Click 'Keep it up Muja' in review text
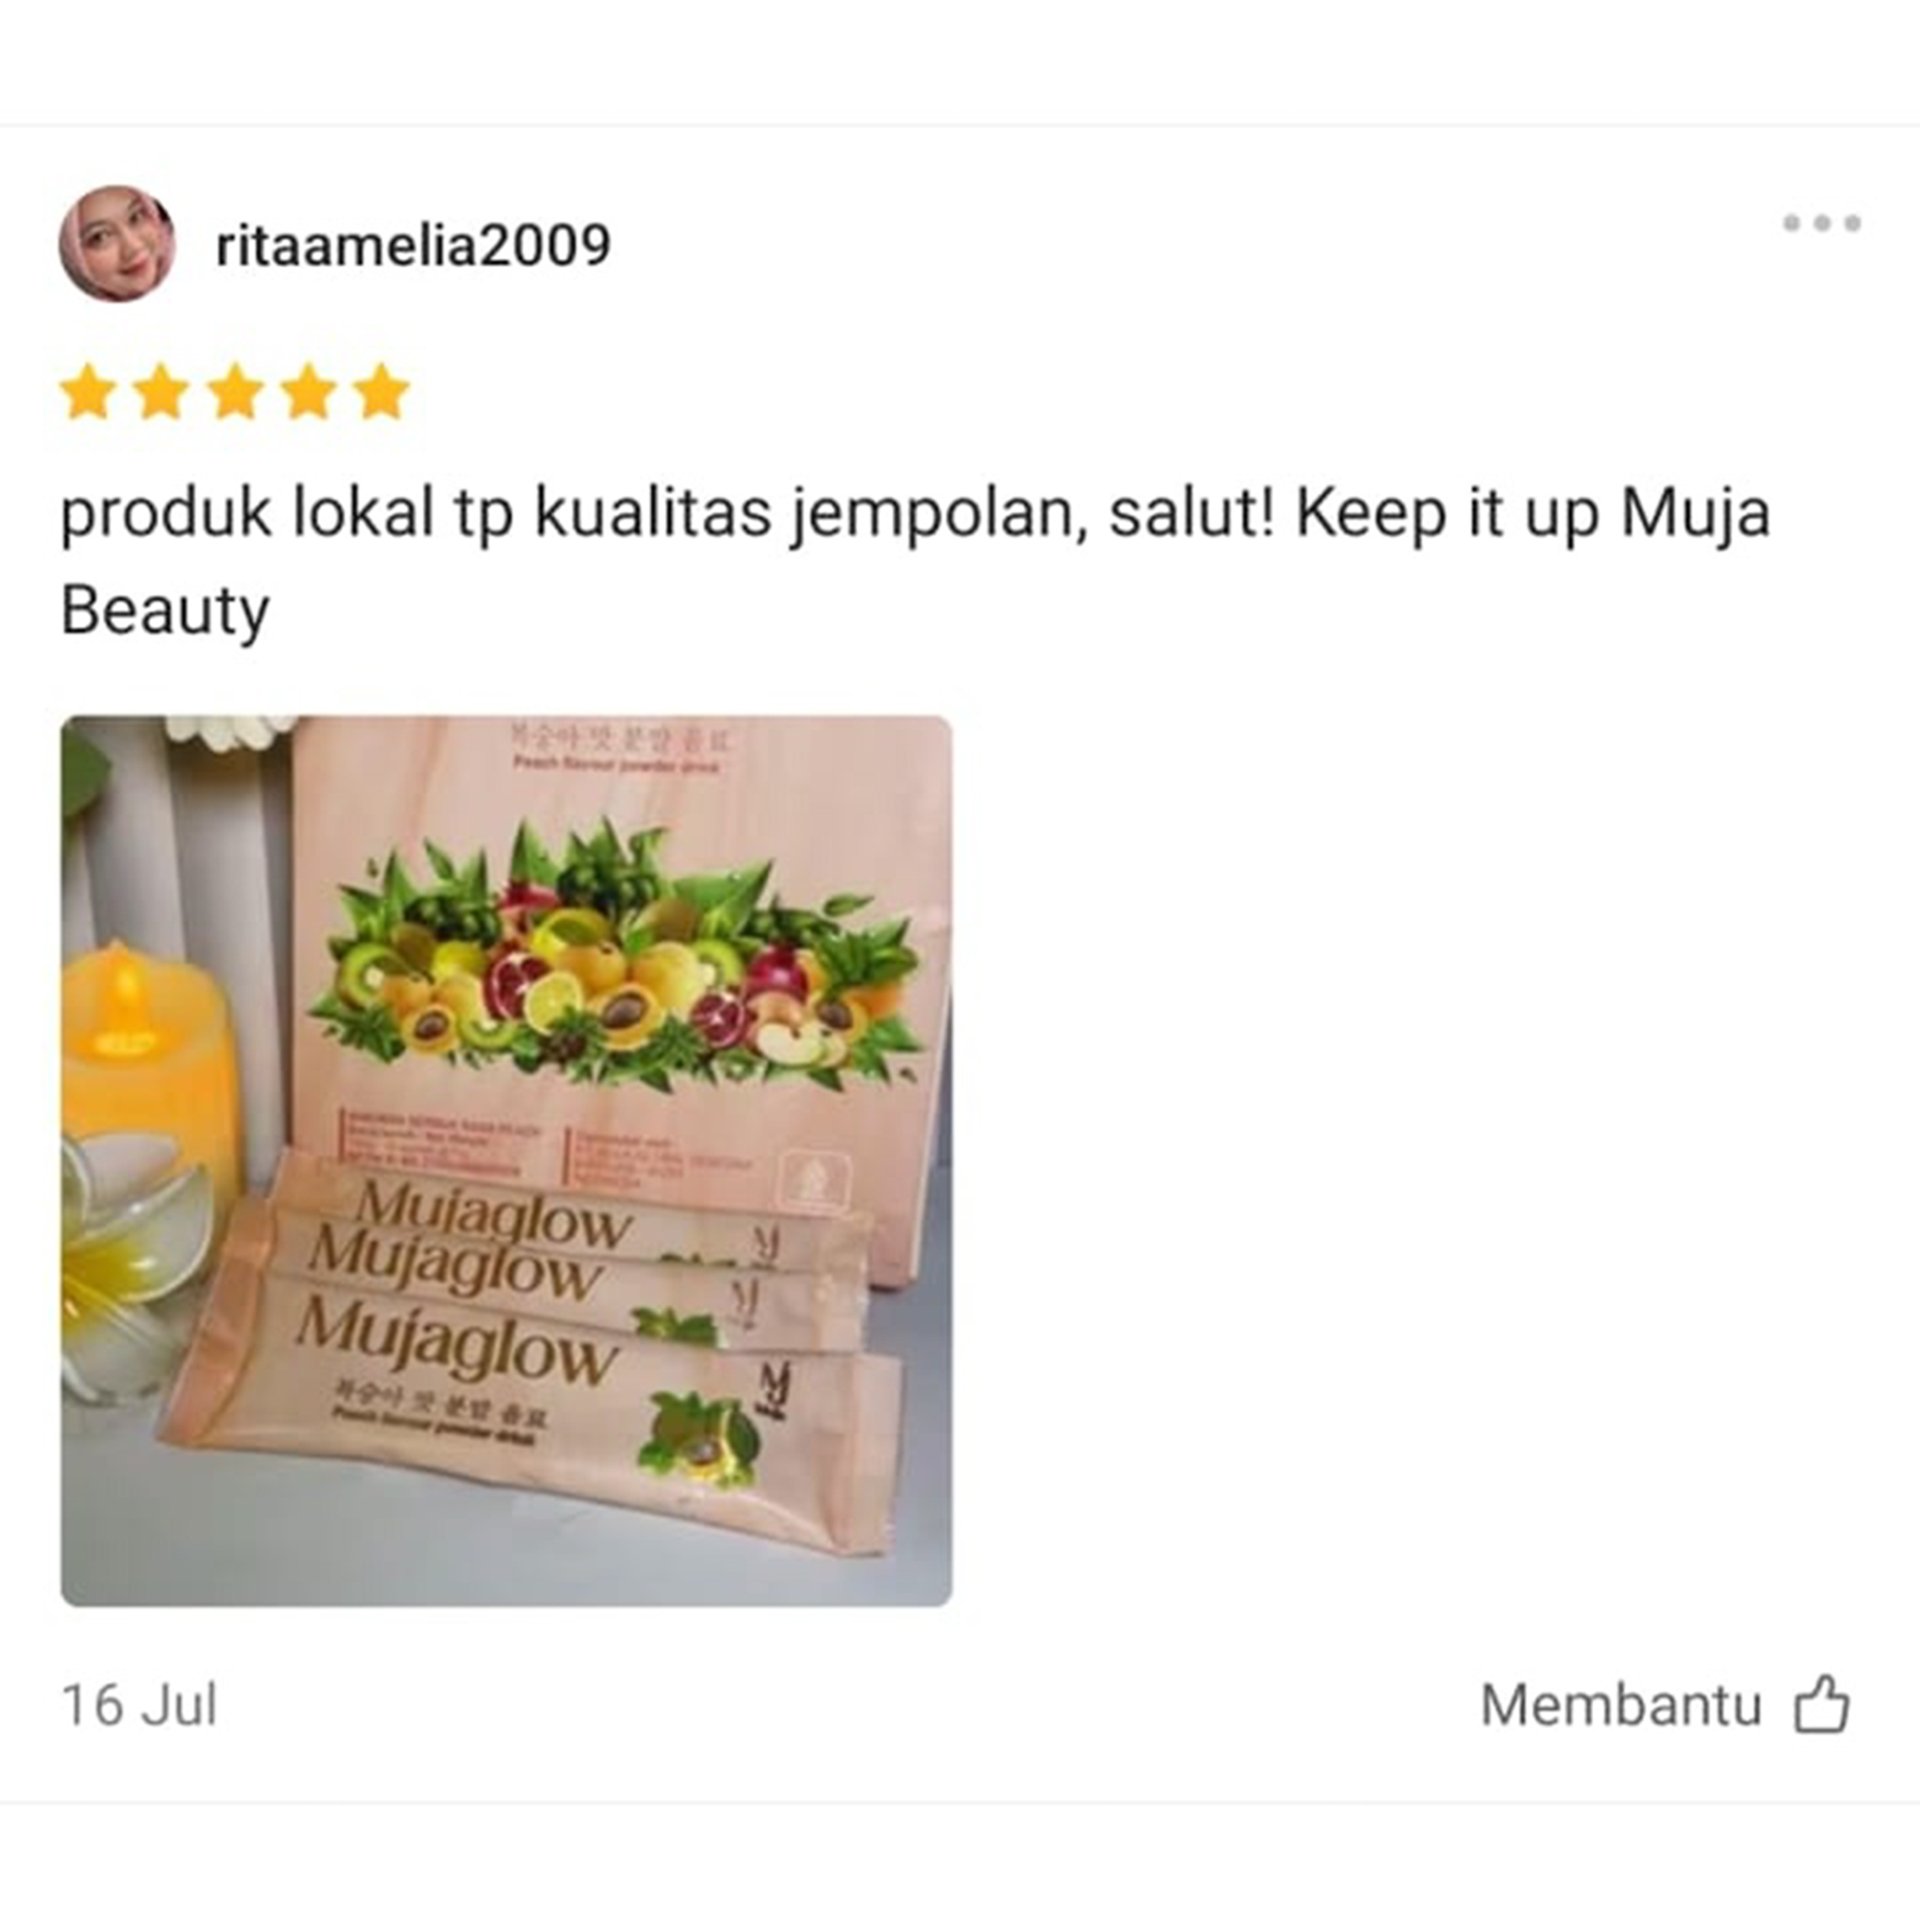The image size is (1920, 1920). coord(1533,514)
